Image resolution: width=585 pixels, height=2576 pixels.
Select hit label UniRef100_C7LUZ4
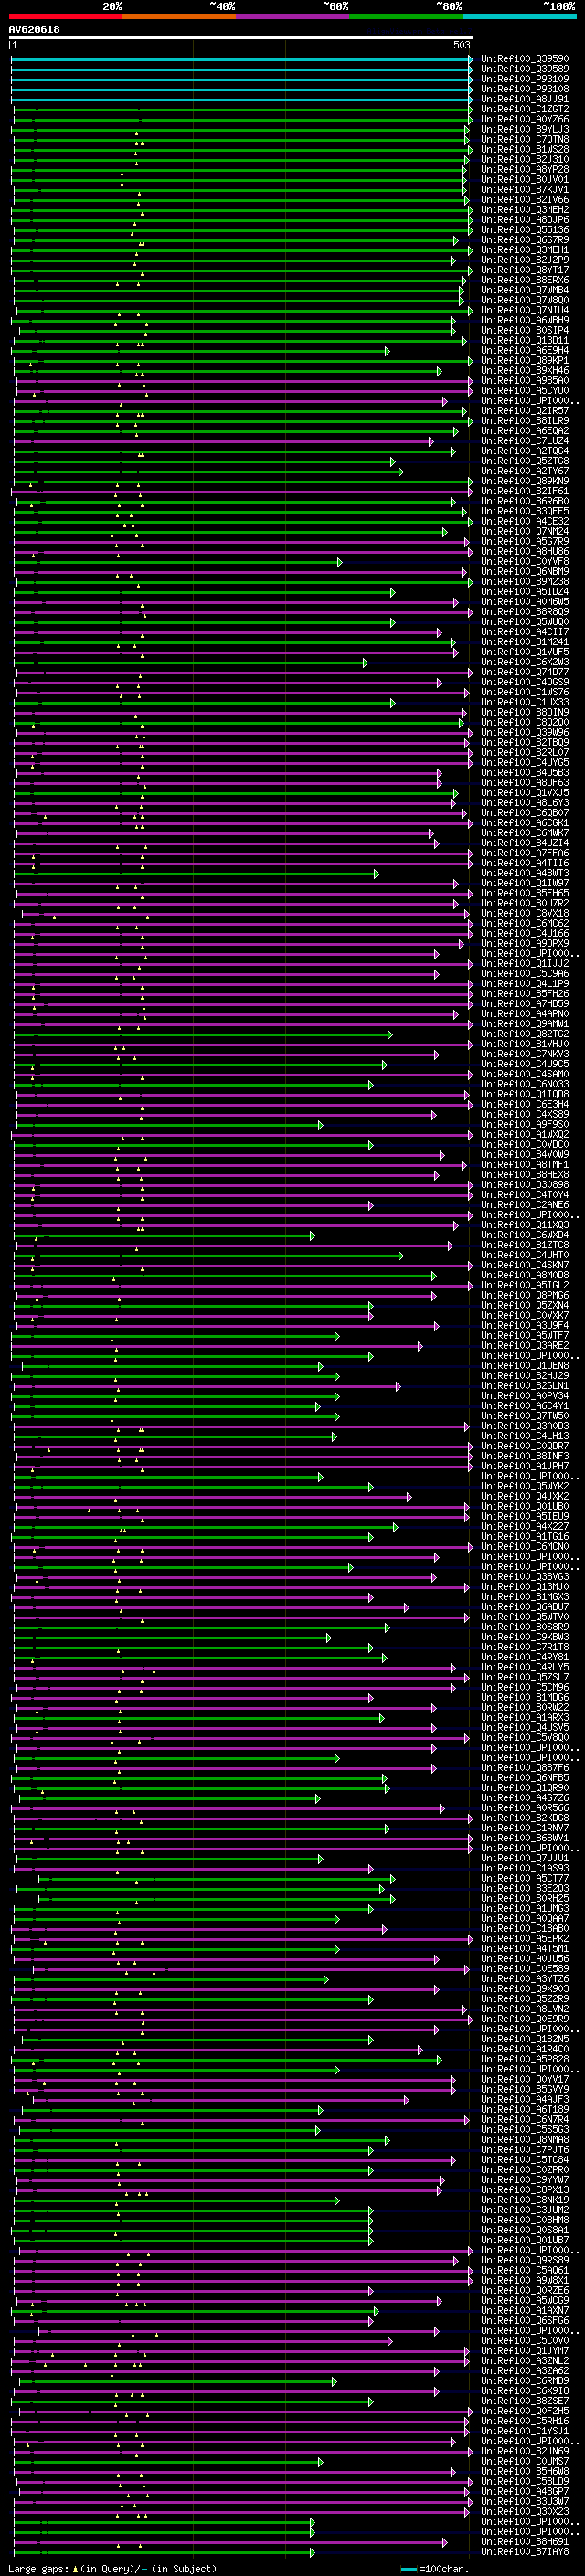point(525,441)
